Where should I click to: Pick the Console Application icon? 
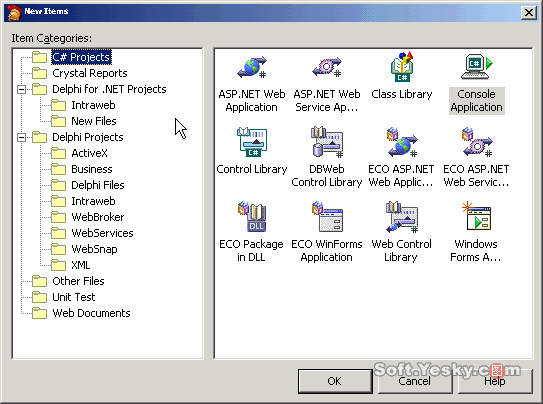tap(477, 67)
